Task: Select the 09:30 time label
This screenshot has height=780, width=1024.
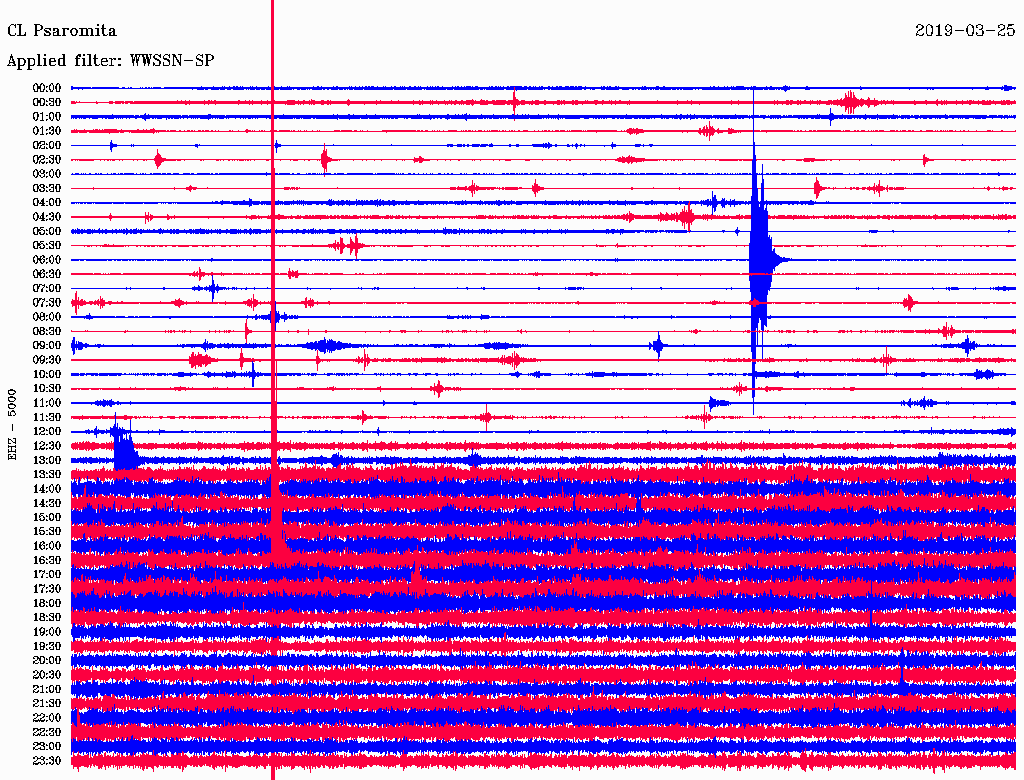Action: click(x=47, y=361)
